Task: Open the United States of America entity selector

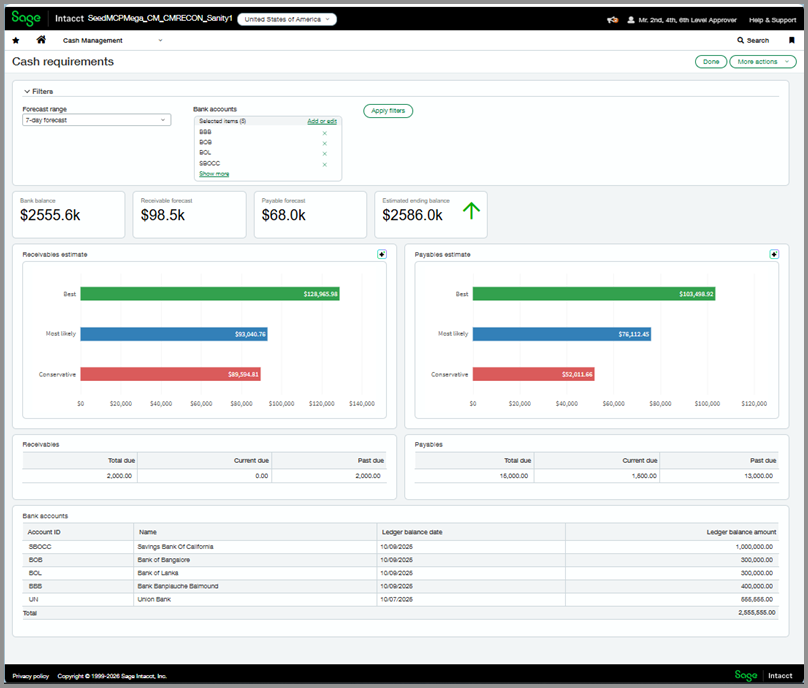Action: 287,19
